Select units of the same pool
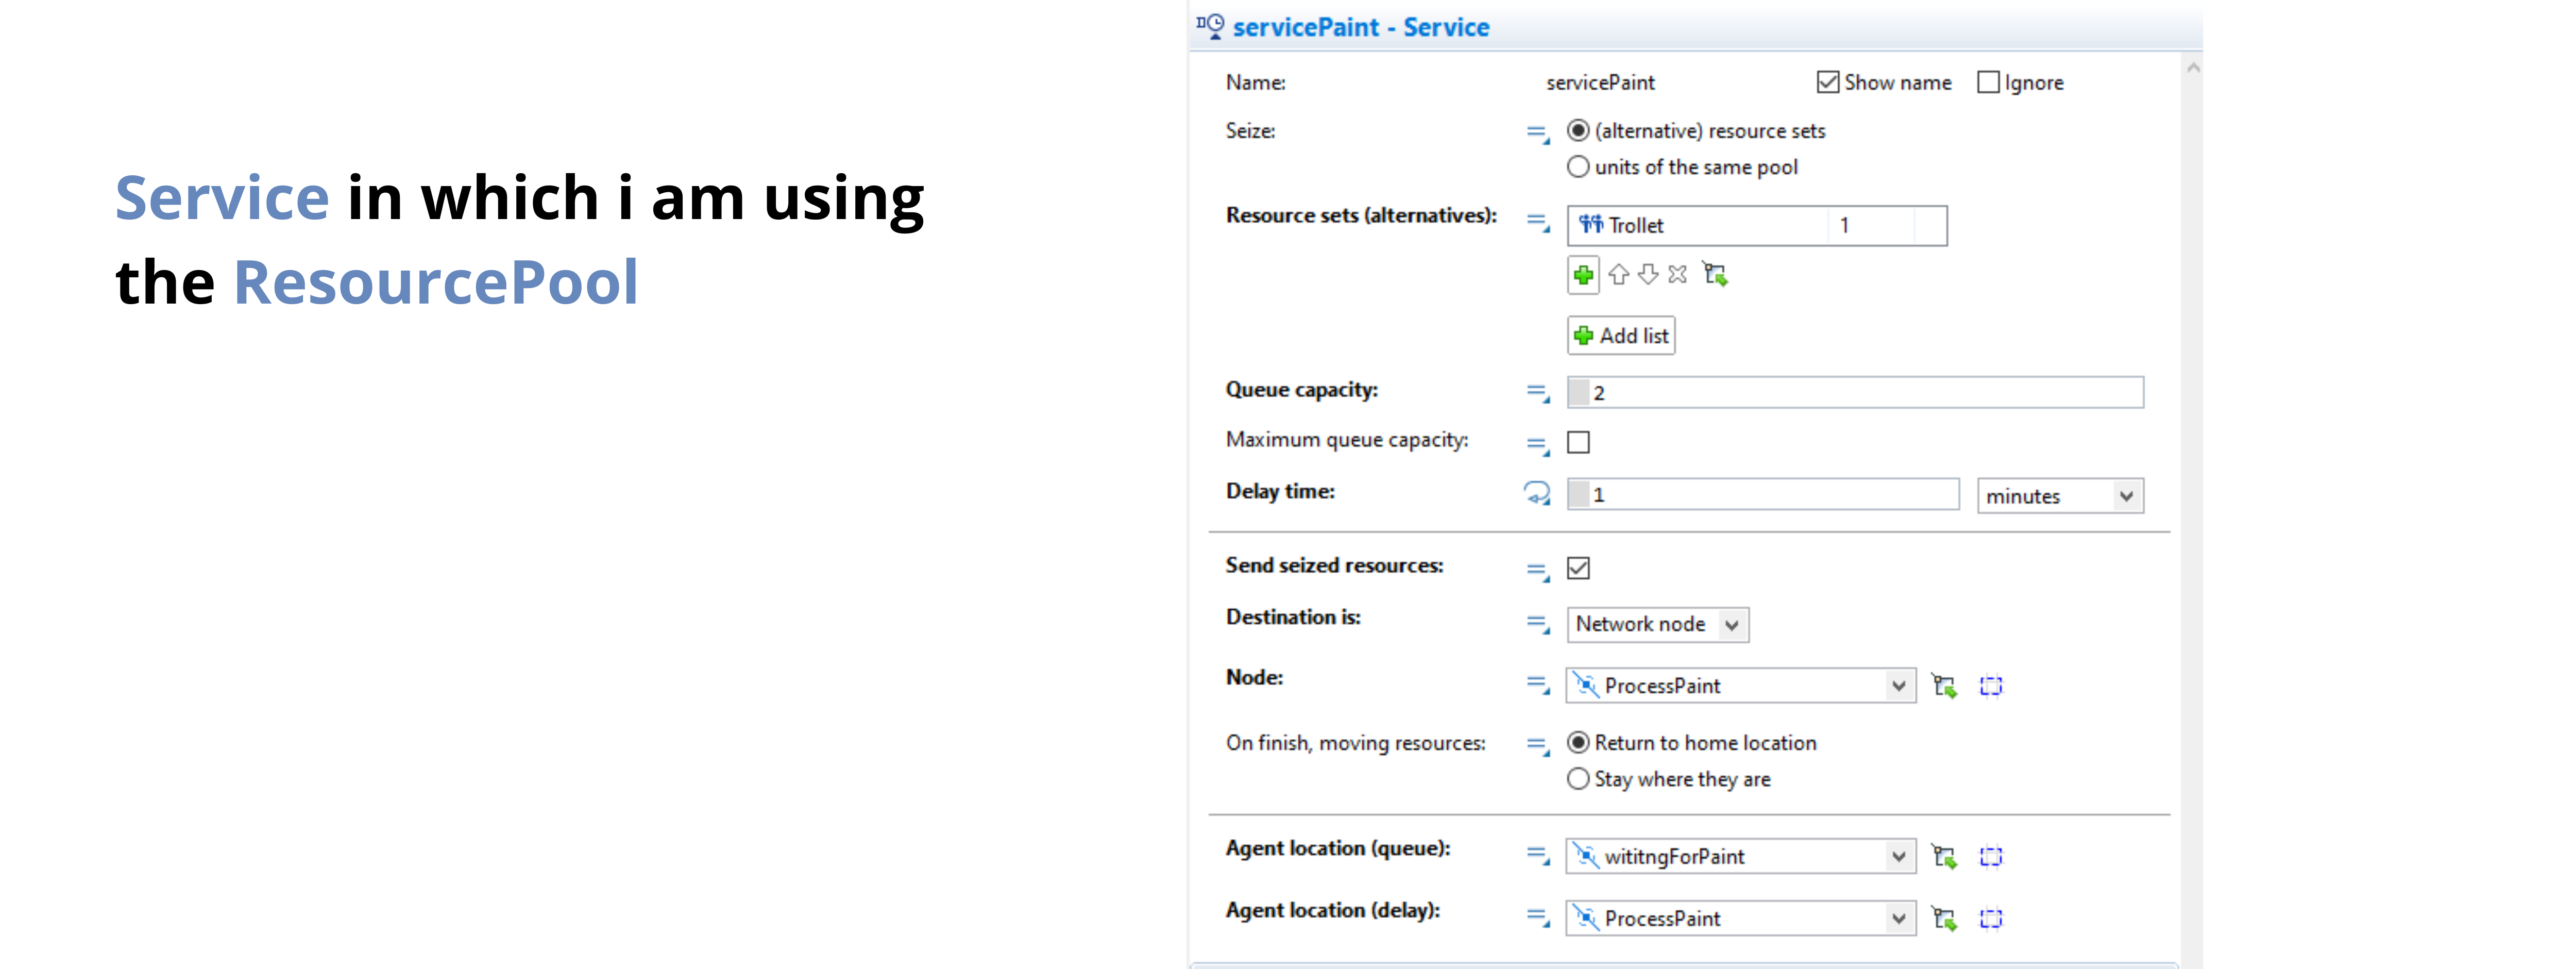Screen dimensions: 2576x969 pyautogui.click(x=1578, y=167)
